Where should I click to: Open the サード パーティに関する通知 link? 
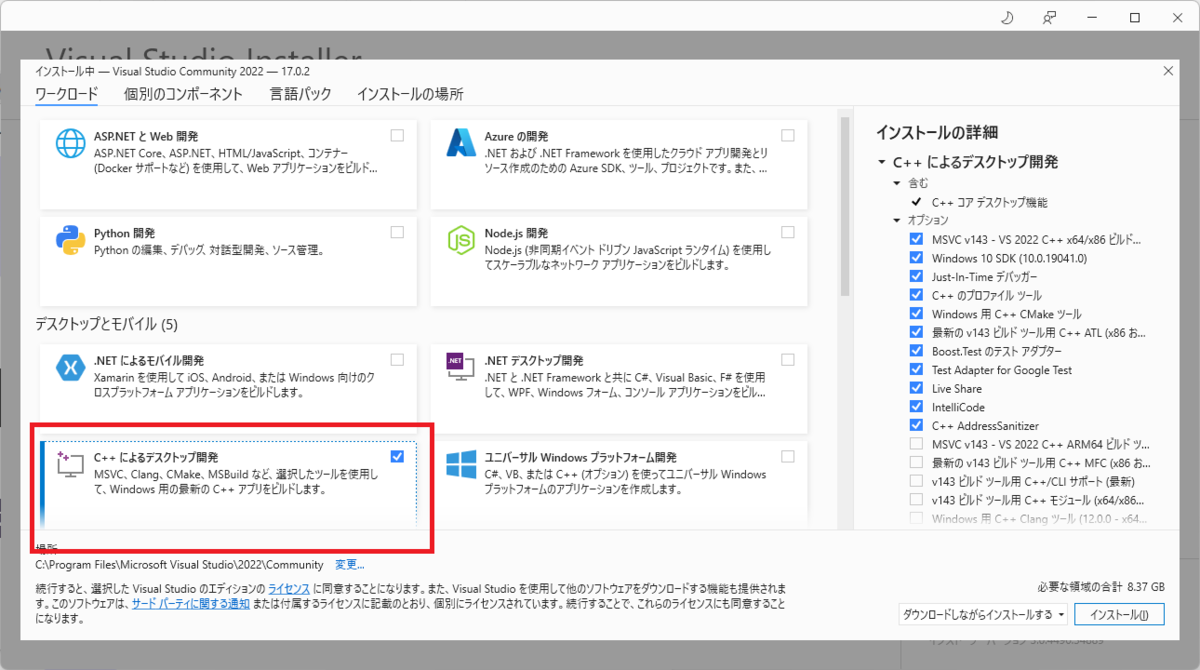(x=191, y=604)
